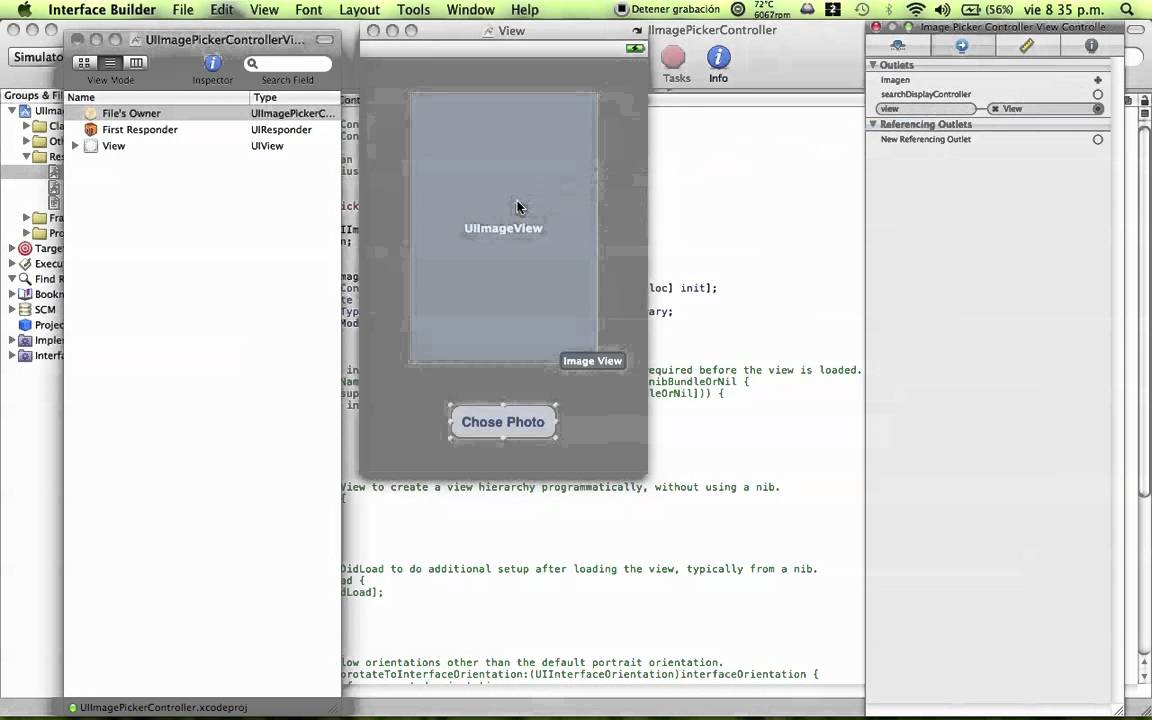Viewport: 1152px width, 720px height.
Task: Open the Help menu
Action: click(525, 10)
